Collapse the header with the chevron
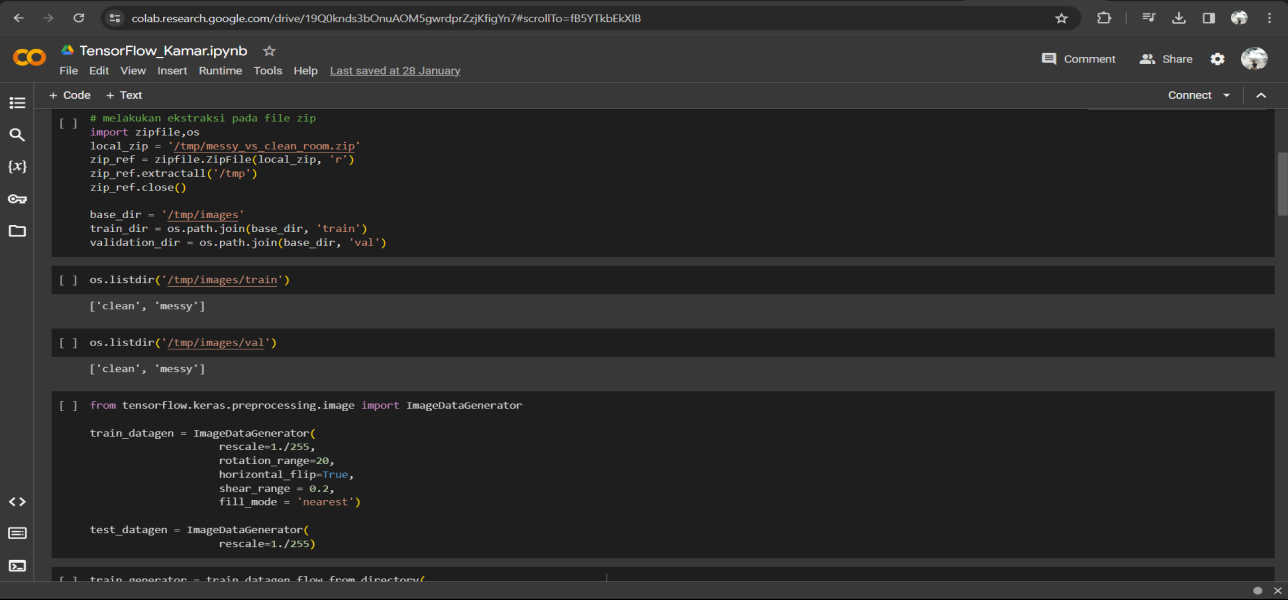1288x600 pixels. [x=1261, y=96]
